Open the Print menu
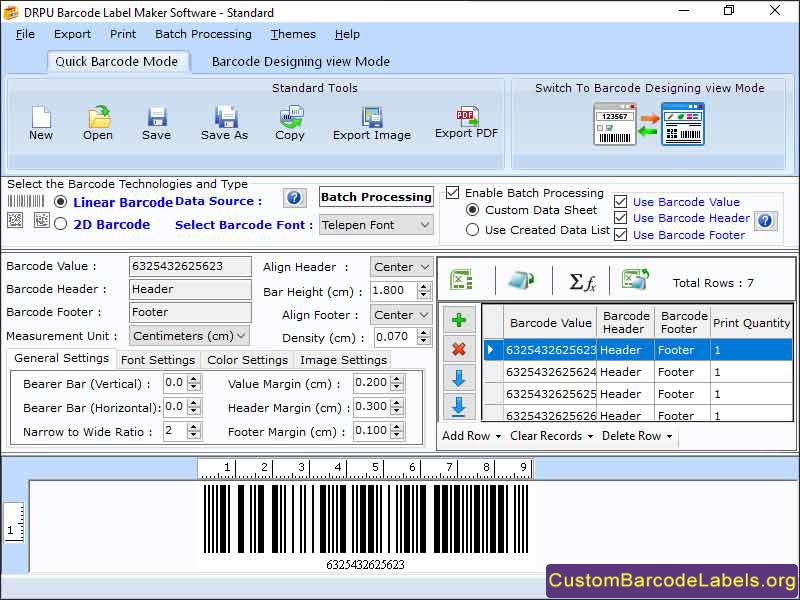Screen dimensions: 800x600 click(123, 34)
